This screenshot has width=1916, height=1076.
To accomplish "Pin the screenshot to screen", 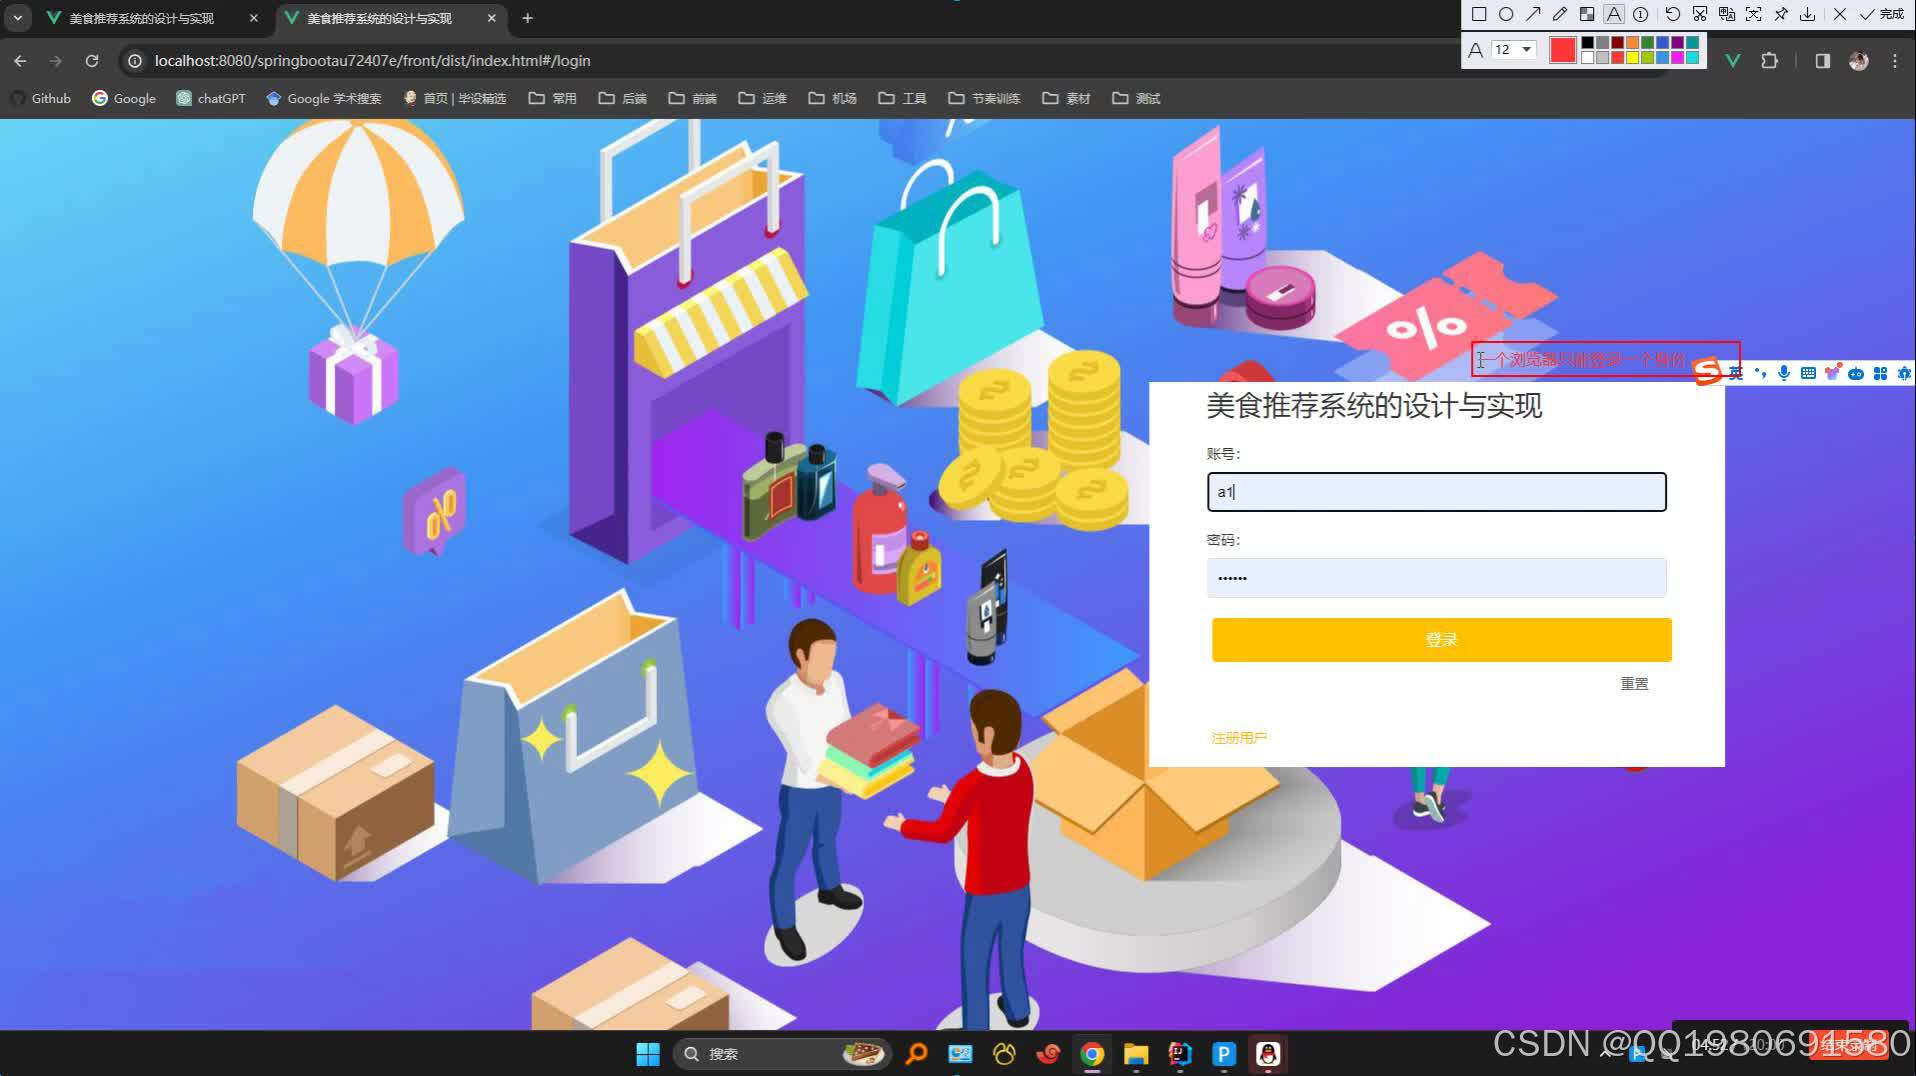I will pyautogui.click(x=1782, y=14).
